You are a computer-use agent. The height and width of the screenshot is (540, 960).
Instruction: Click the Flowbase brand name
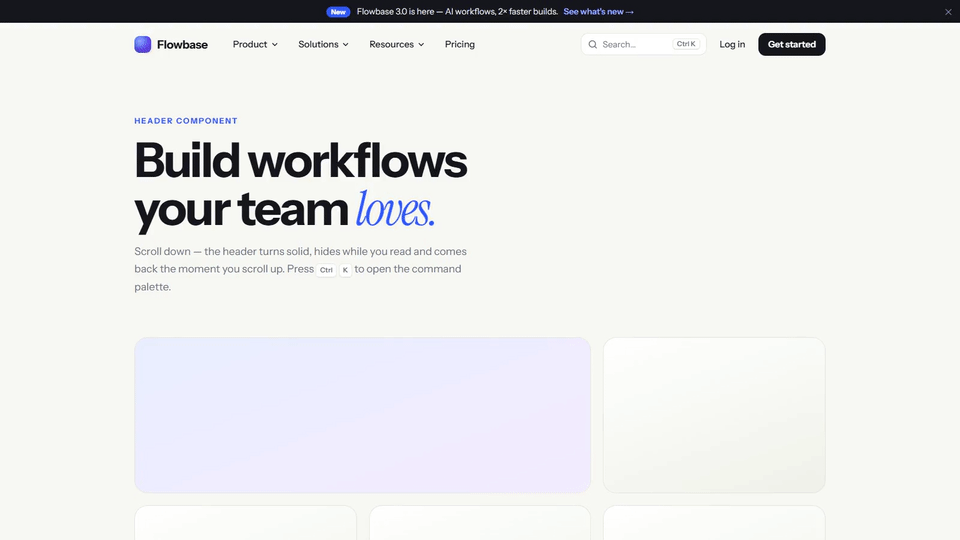182,44
